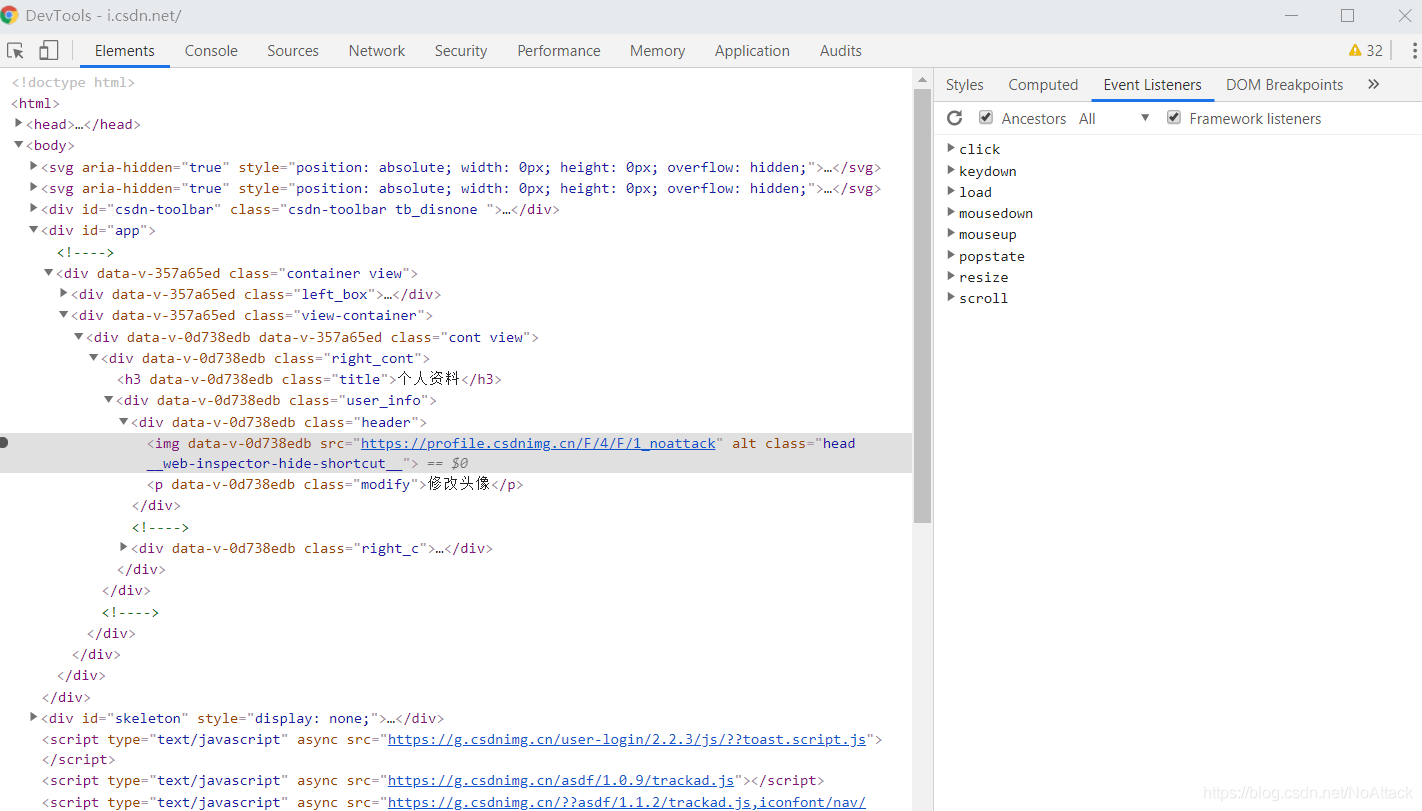Click the Elements panel vertical scrollbar
This screenshot has width=1422, height=811.
coord(922,305)
